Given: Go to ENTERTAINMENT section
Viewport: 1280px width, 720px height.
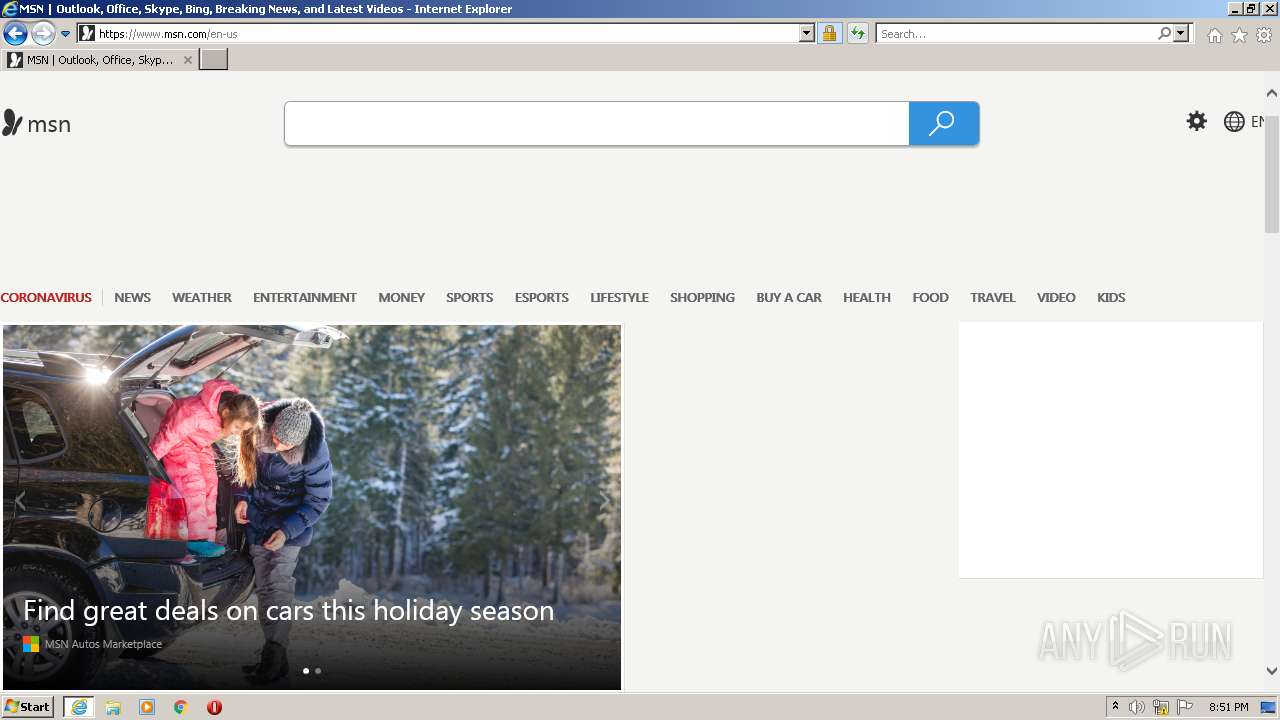Looking at the screenshot, I should point(305,297).
